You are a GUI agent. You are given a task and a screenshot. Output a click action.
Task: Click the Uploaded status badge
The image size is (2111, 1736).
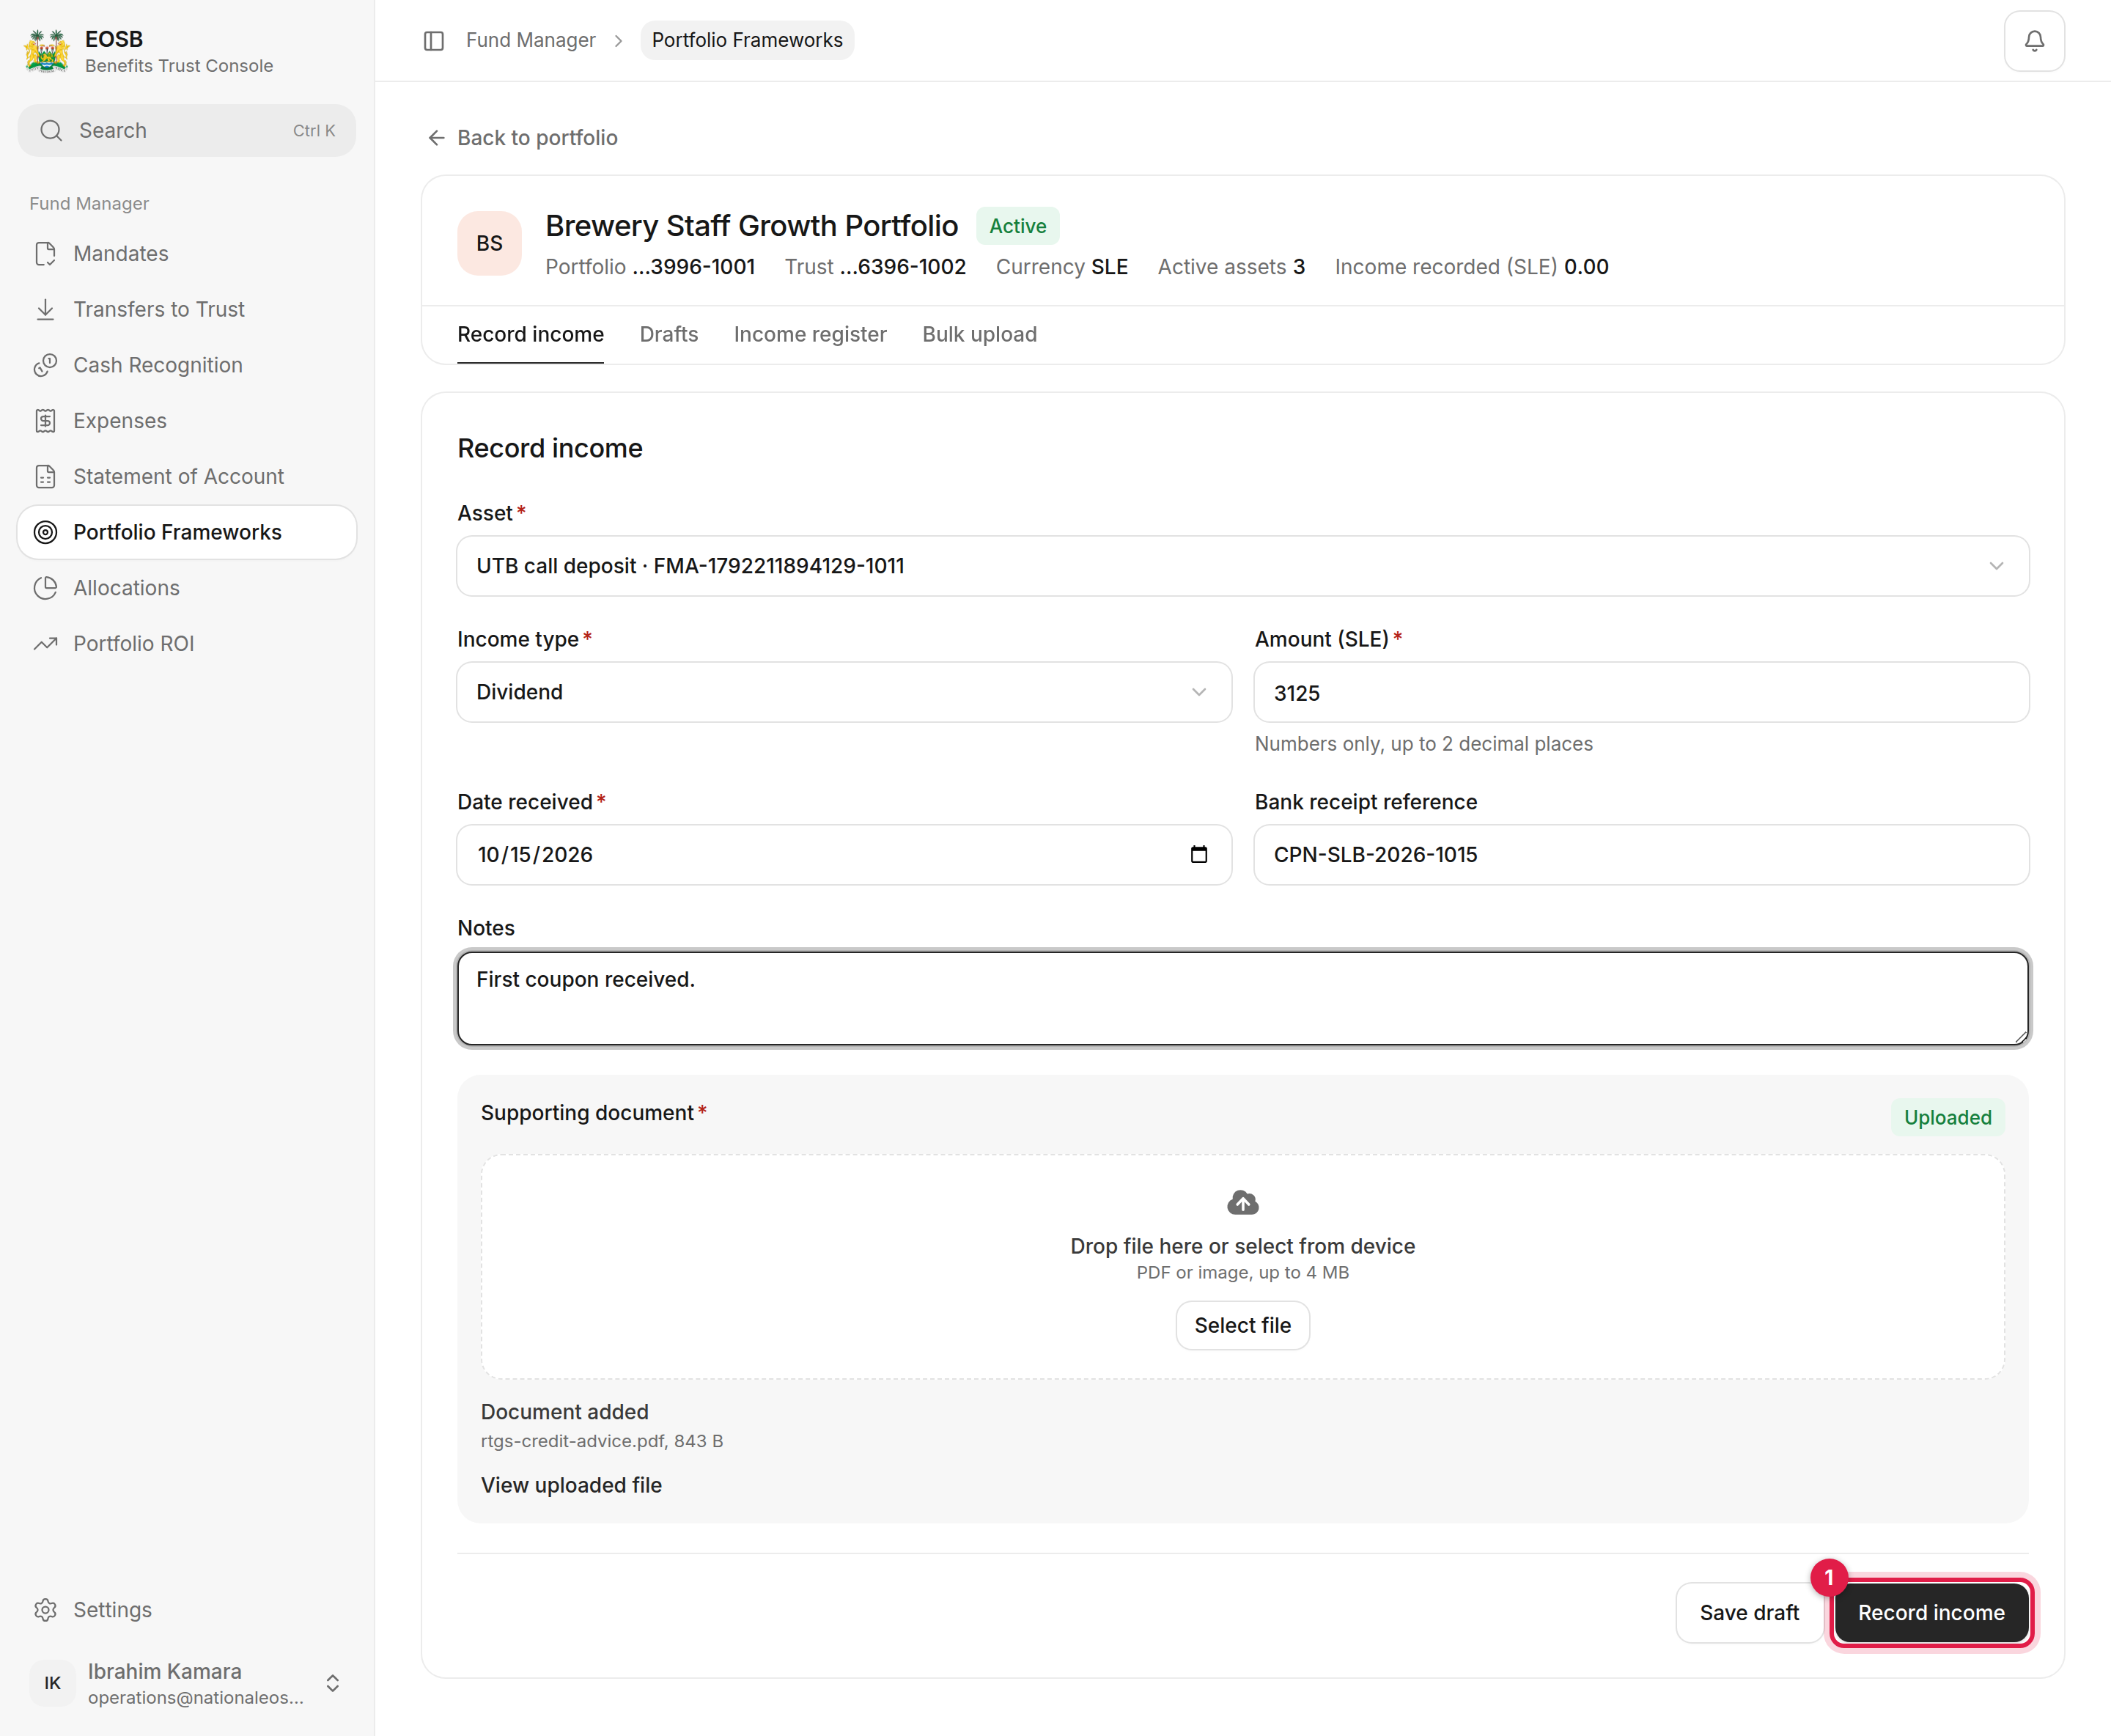(1947, 1117)
